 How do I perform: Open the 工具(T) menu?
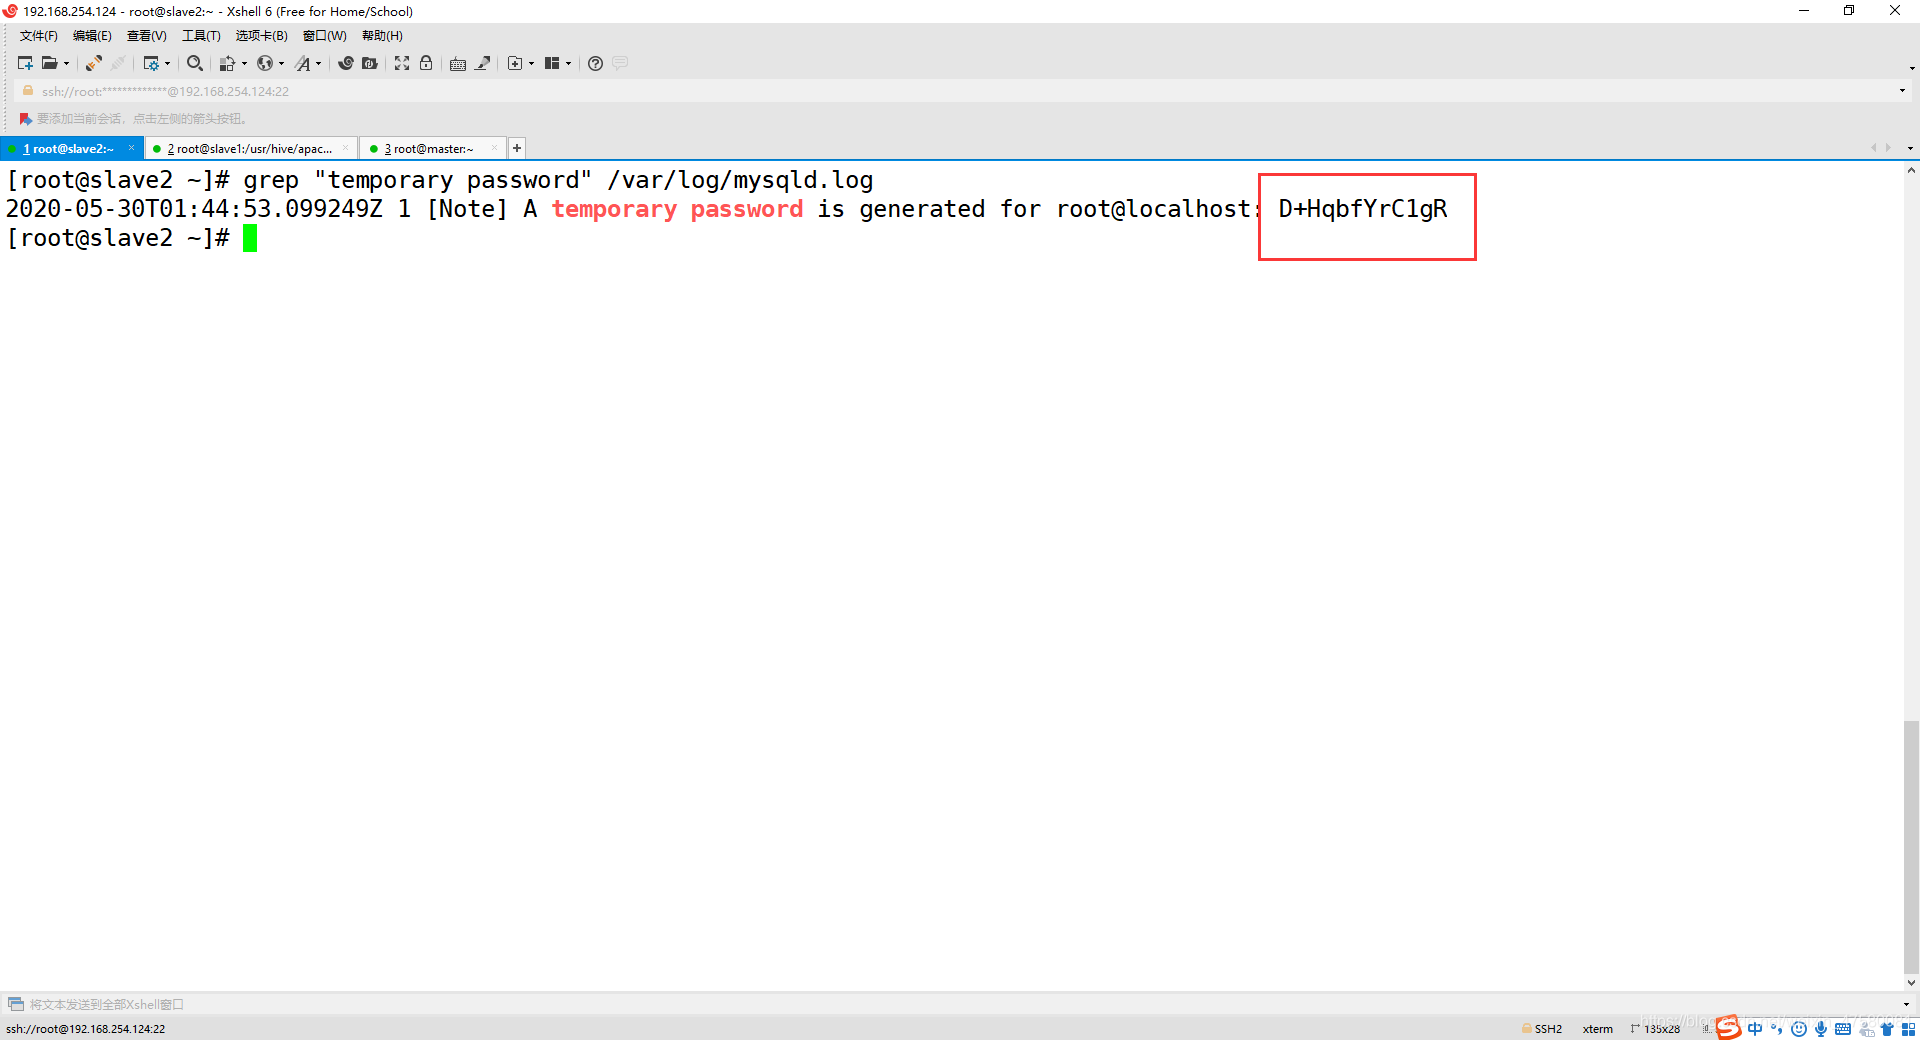pos(201,36)
